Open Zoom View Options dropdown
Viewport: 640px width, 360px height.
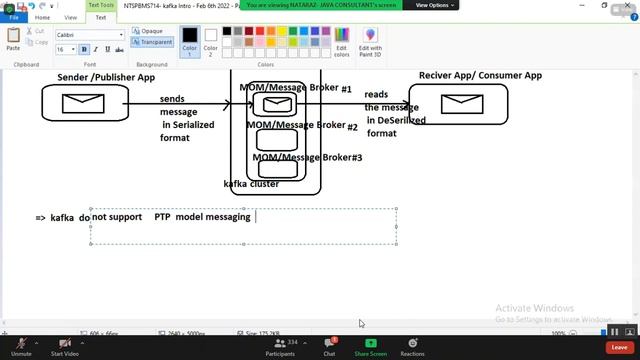click(x=434, y=5)
